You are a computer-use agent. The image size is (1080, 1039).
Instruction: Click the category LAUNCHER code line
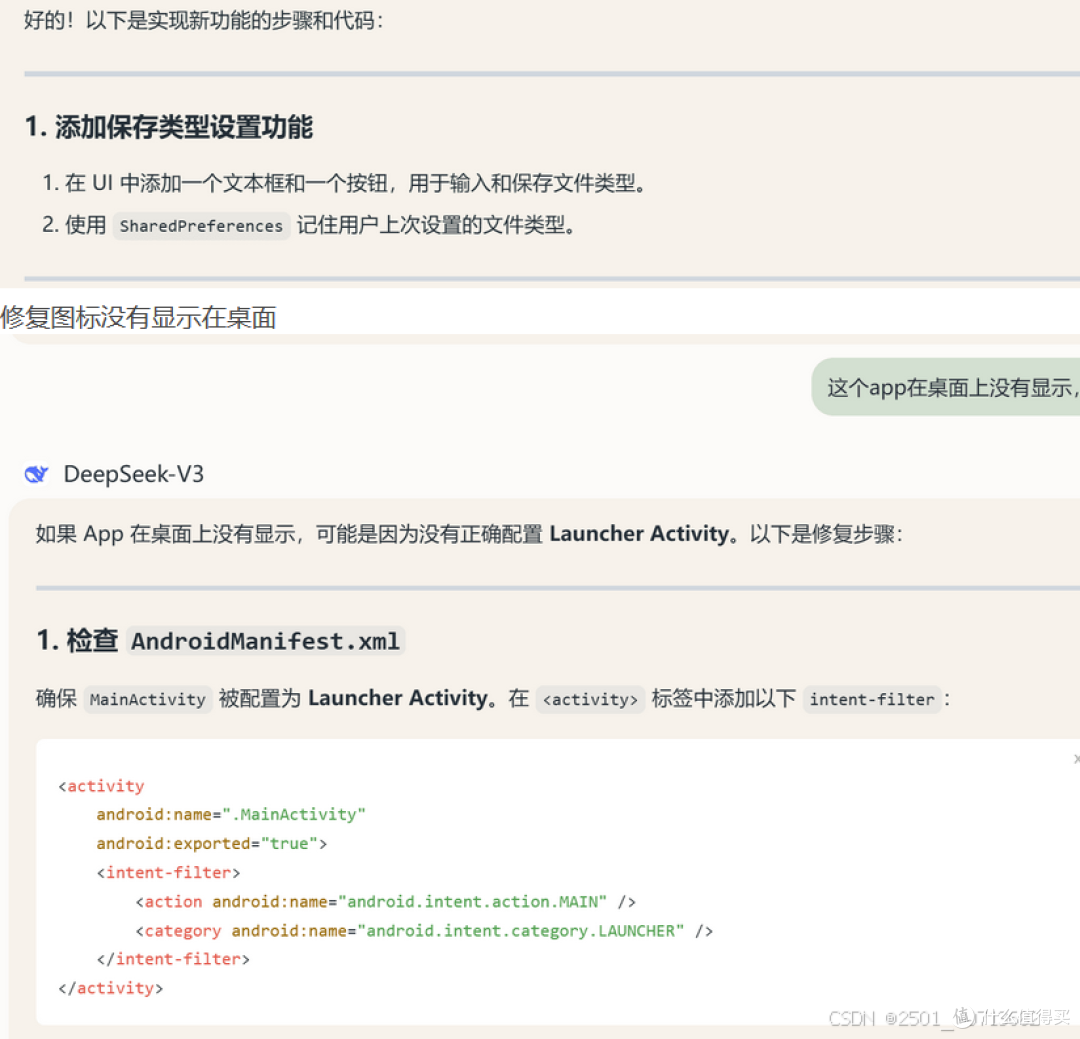[424, 931]
